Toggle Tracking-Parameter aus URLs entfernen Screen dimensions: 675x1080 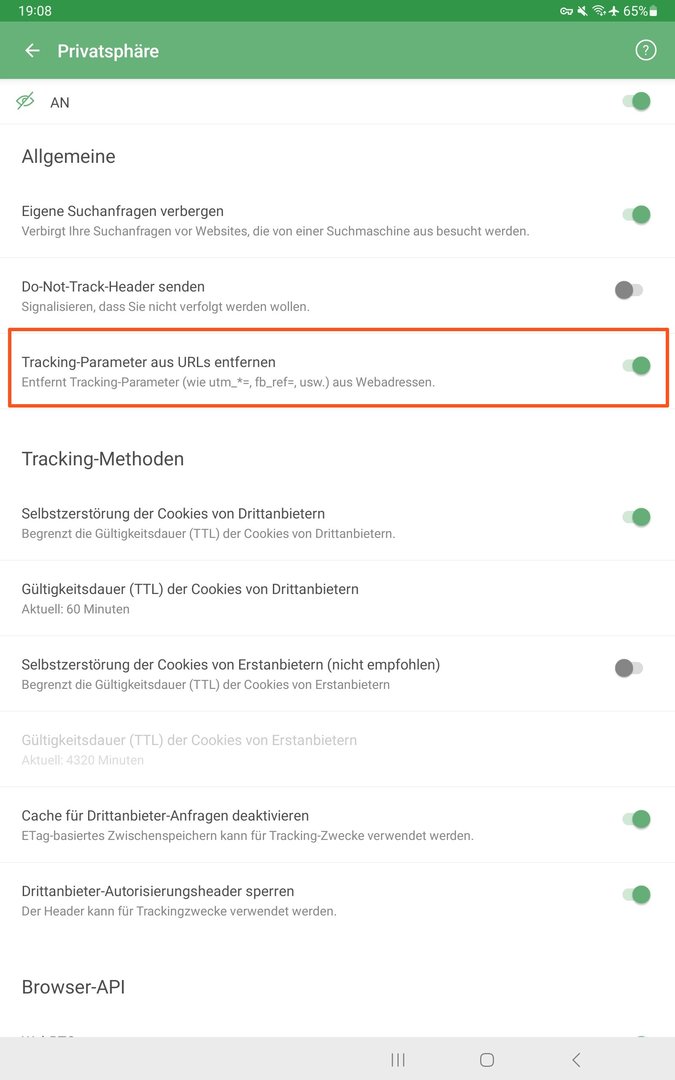(x=636, y=366)
